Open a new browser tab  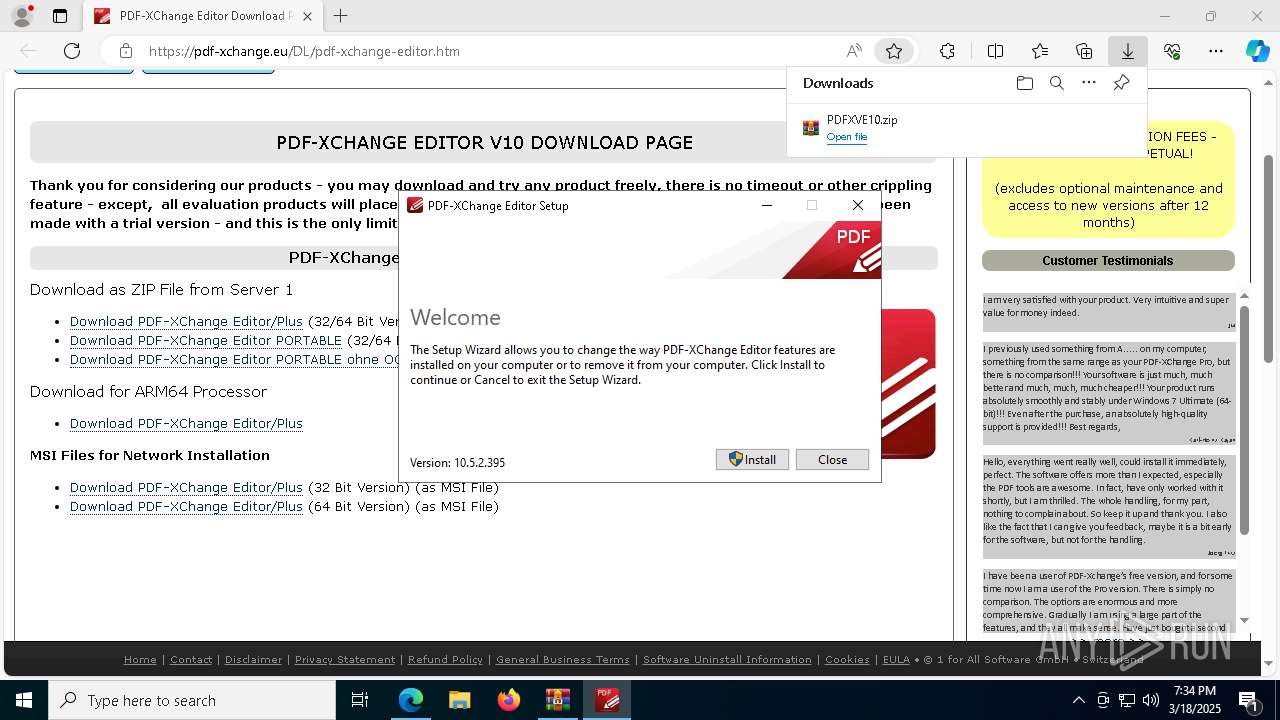[341, 16]
